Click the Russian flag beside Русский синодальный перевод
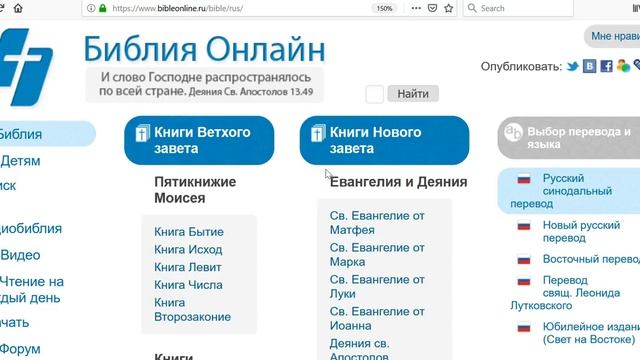Screen dimensions: 640x360 pos(524,179)
